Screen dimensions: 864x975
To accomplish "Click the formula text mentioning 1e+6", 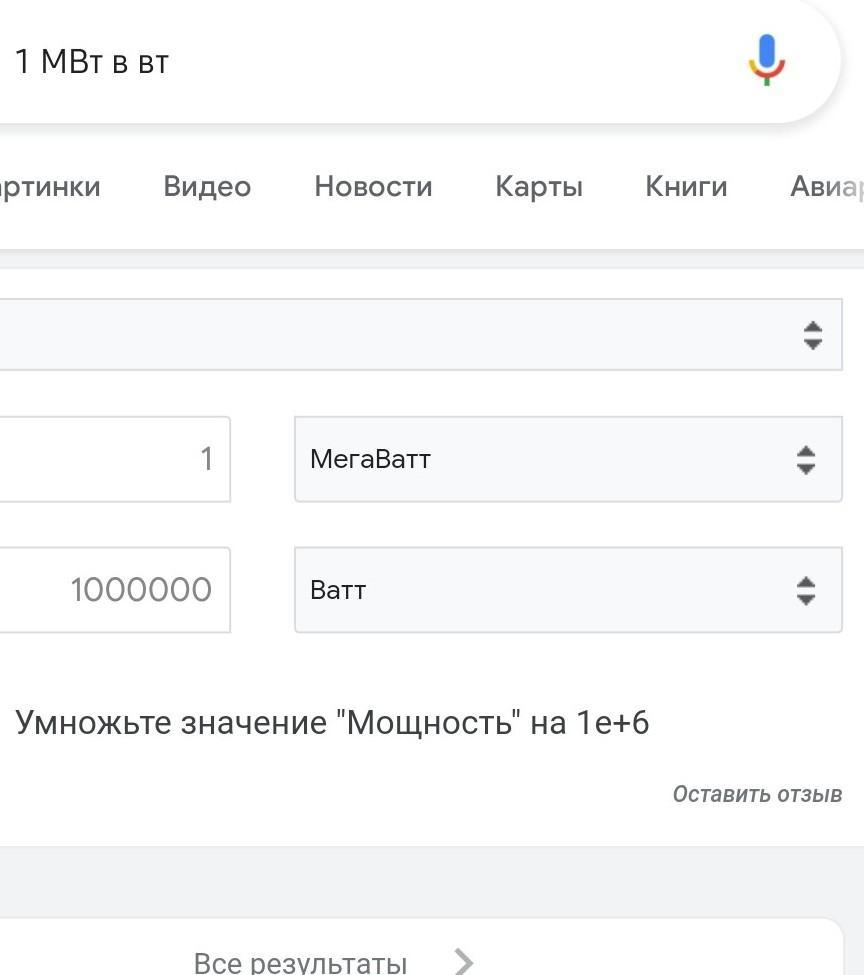I will (x=332, y=723).
